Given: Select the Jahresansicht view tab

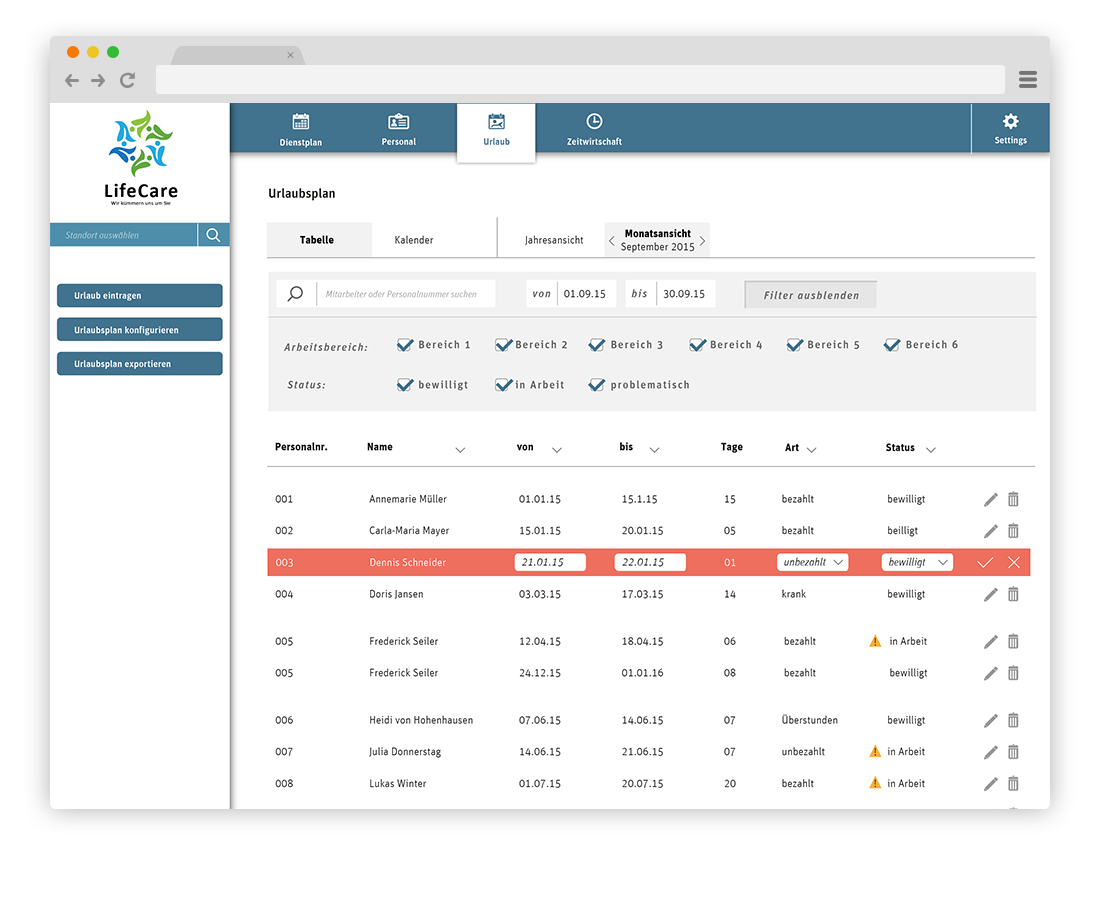Looking at the screenshot, I should pyautogui.click(x=554, y=240).
